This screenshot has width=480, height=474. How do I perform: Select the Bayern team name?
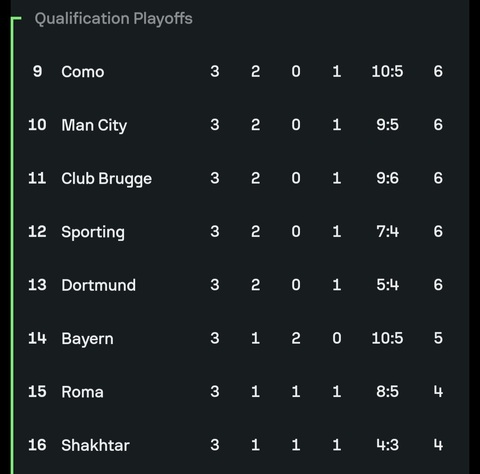(x=87, y=339)
